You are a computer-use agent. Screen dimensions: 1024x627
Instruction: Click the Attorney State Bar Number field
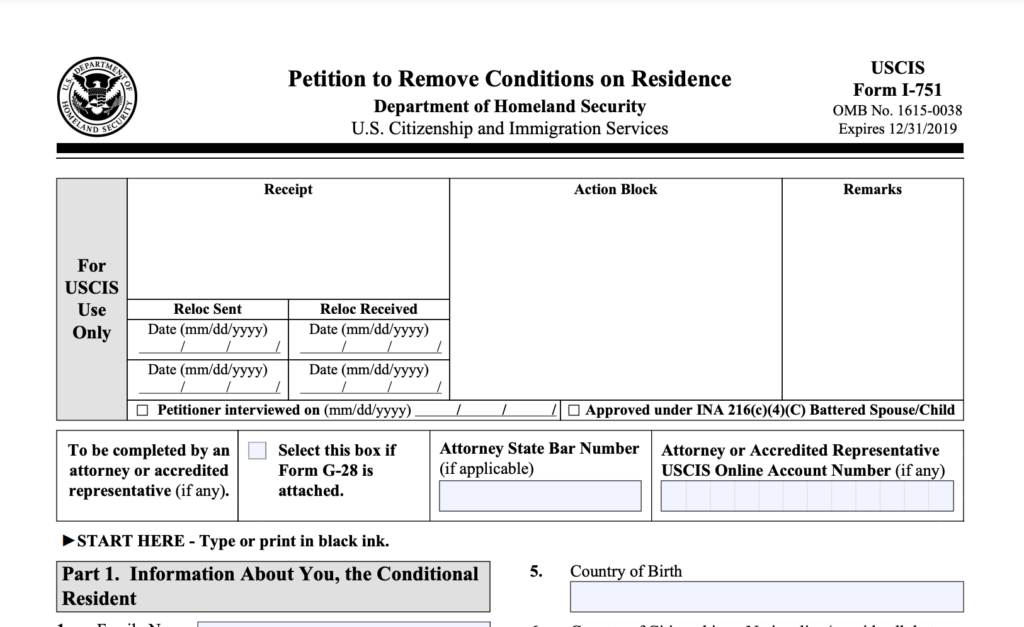point(540,495)
